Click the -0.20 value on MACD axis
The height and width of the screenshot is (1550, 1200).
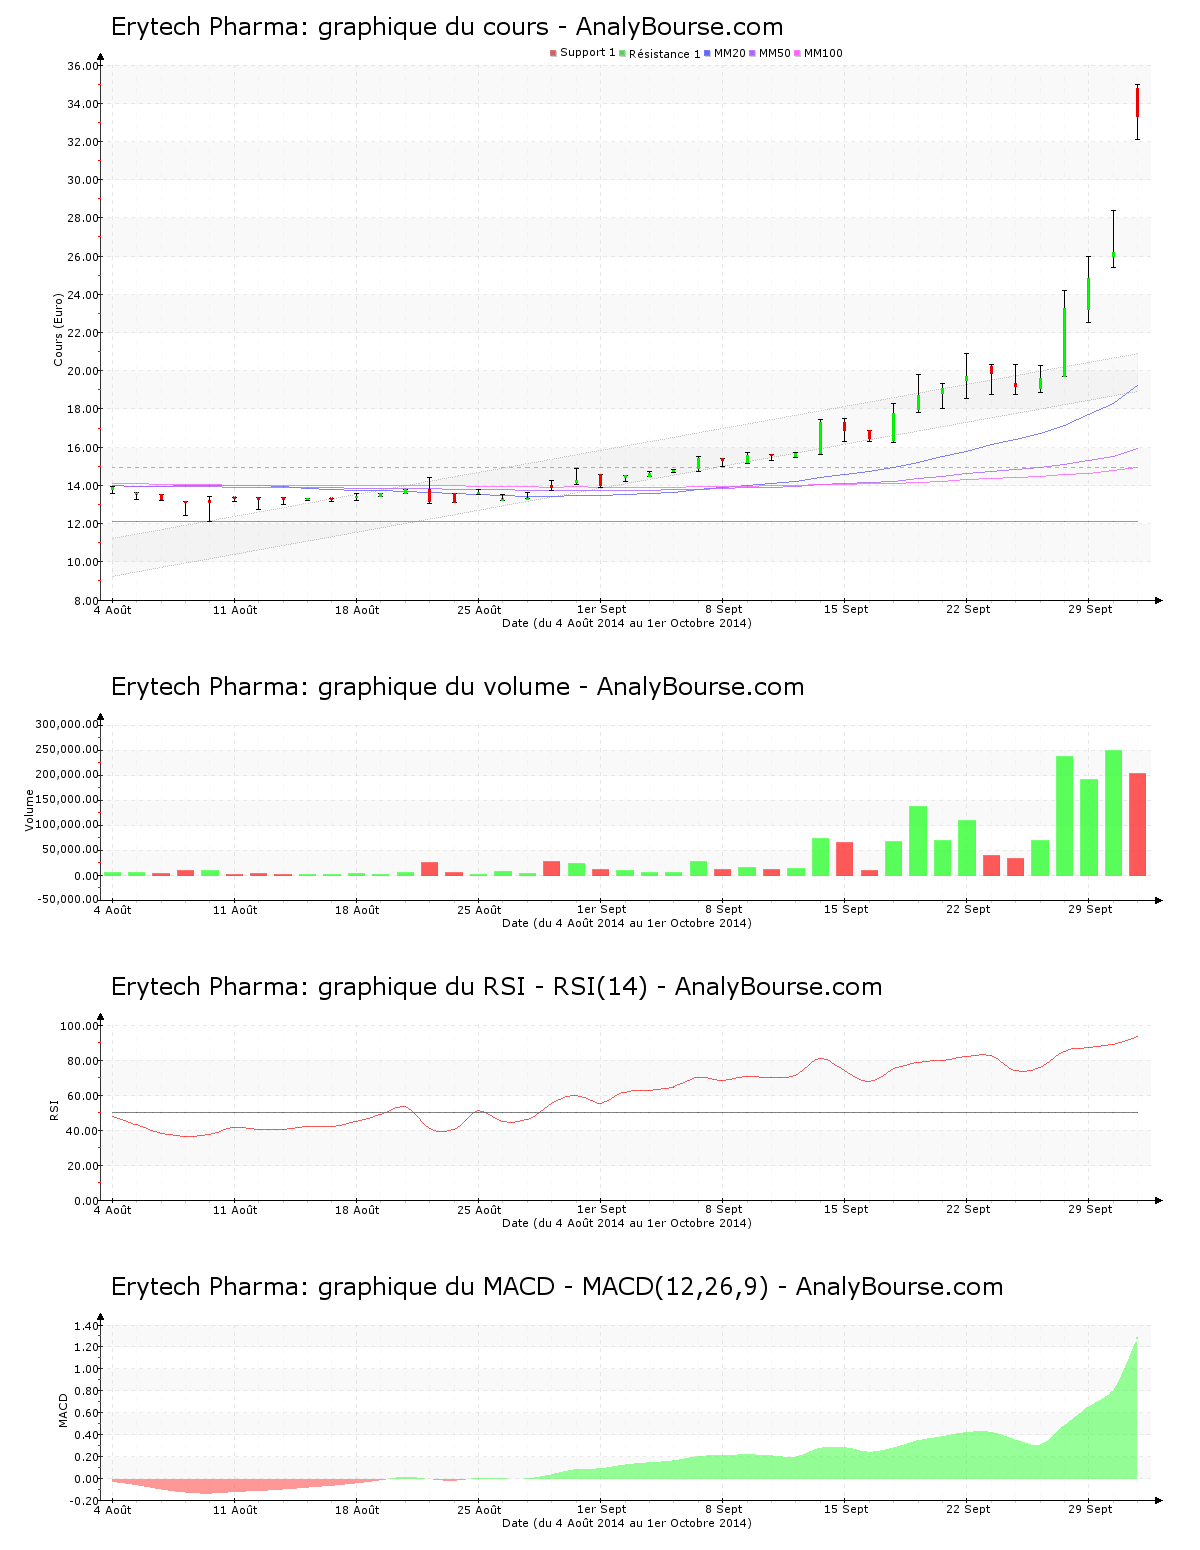(85, 1501)
